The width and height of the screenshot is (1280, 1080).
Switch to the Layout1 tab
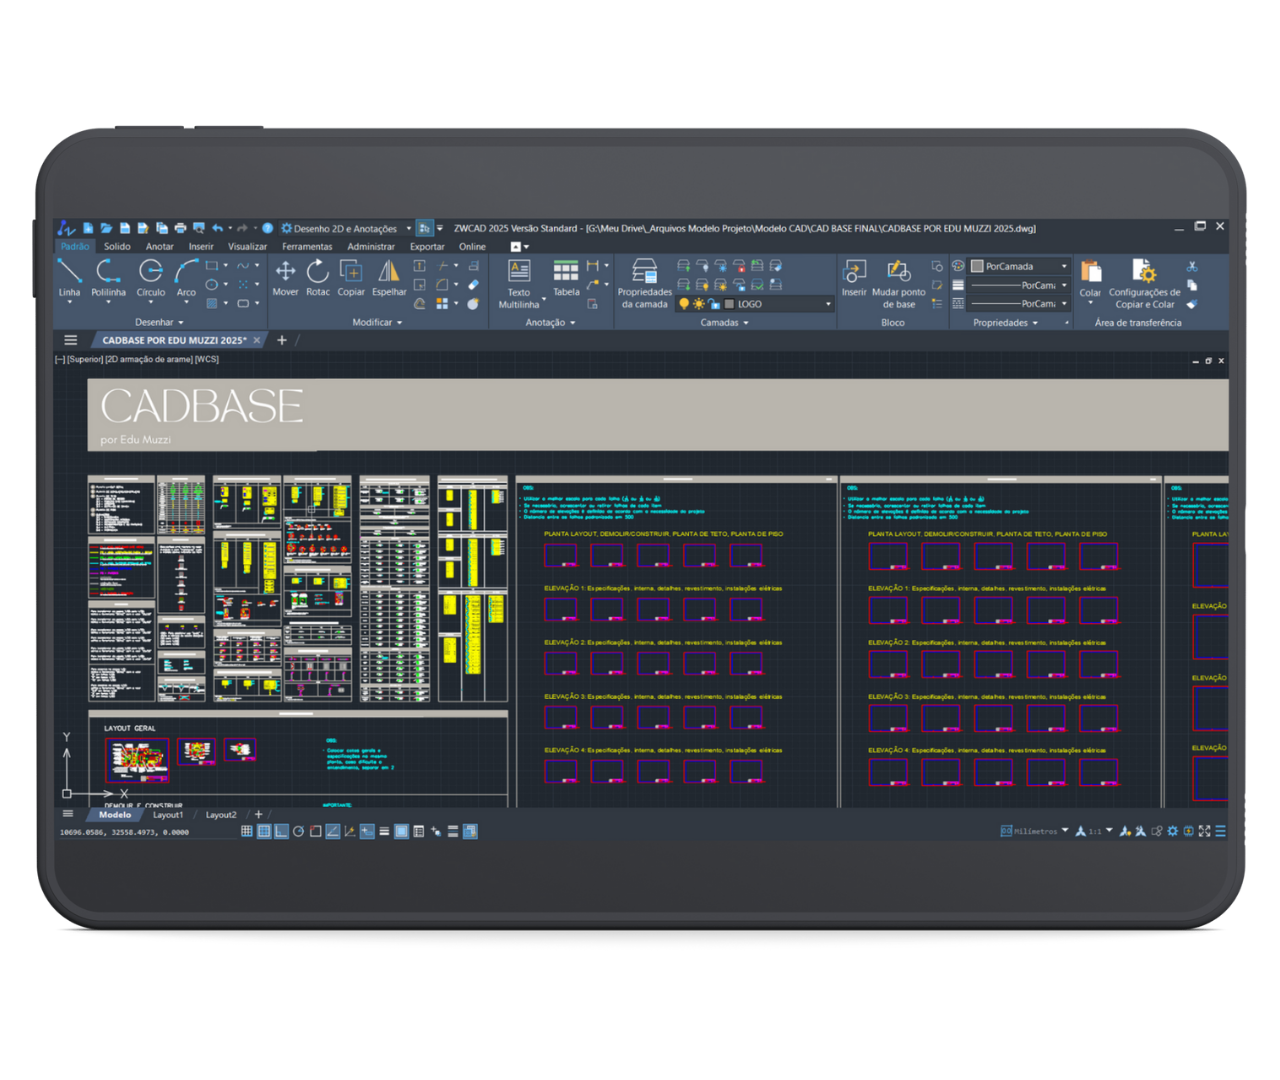(x=168, y=814)
